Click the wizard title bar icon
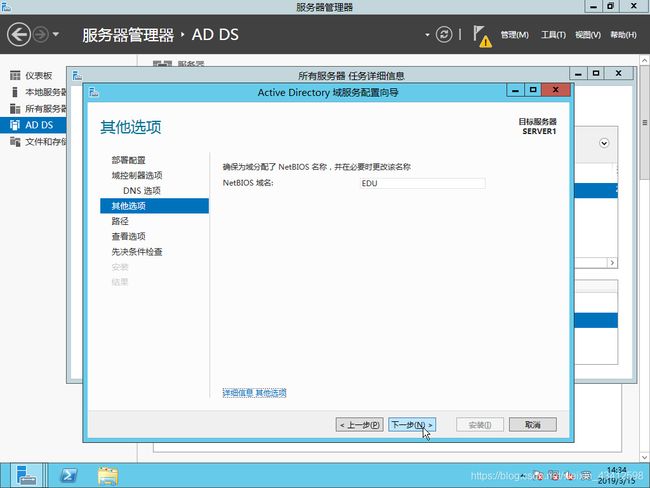Screen dimensions: 650x488 point(94,92)
